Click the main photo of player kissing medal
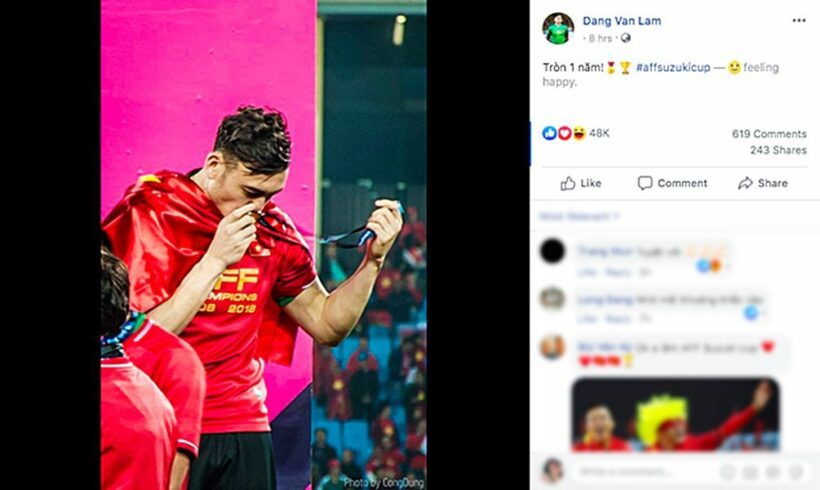Image resolution: width=820 pixels, height=490 pixels. pyautogui.click(x=264, y=245)
